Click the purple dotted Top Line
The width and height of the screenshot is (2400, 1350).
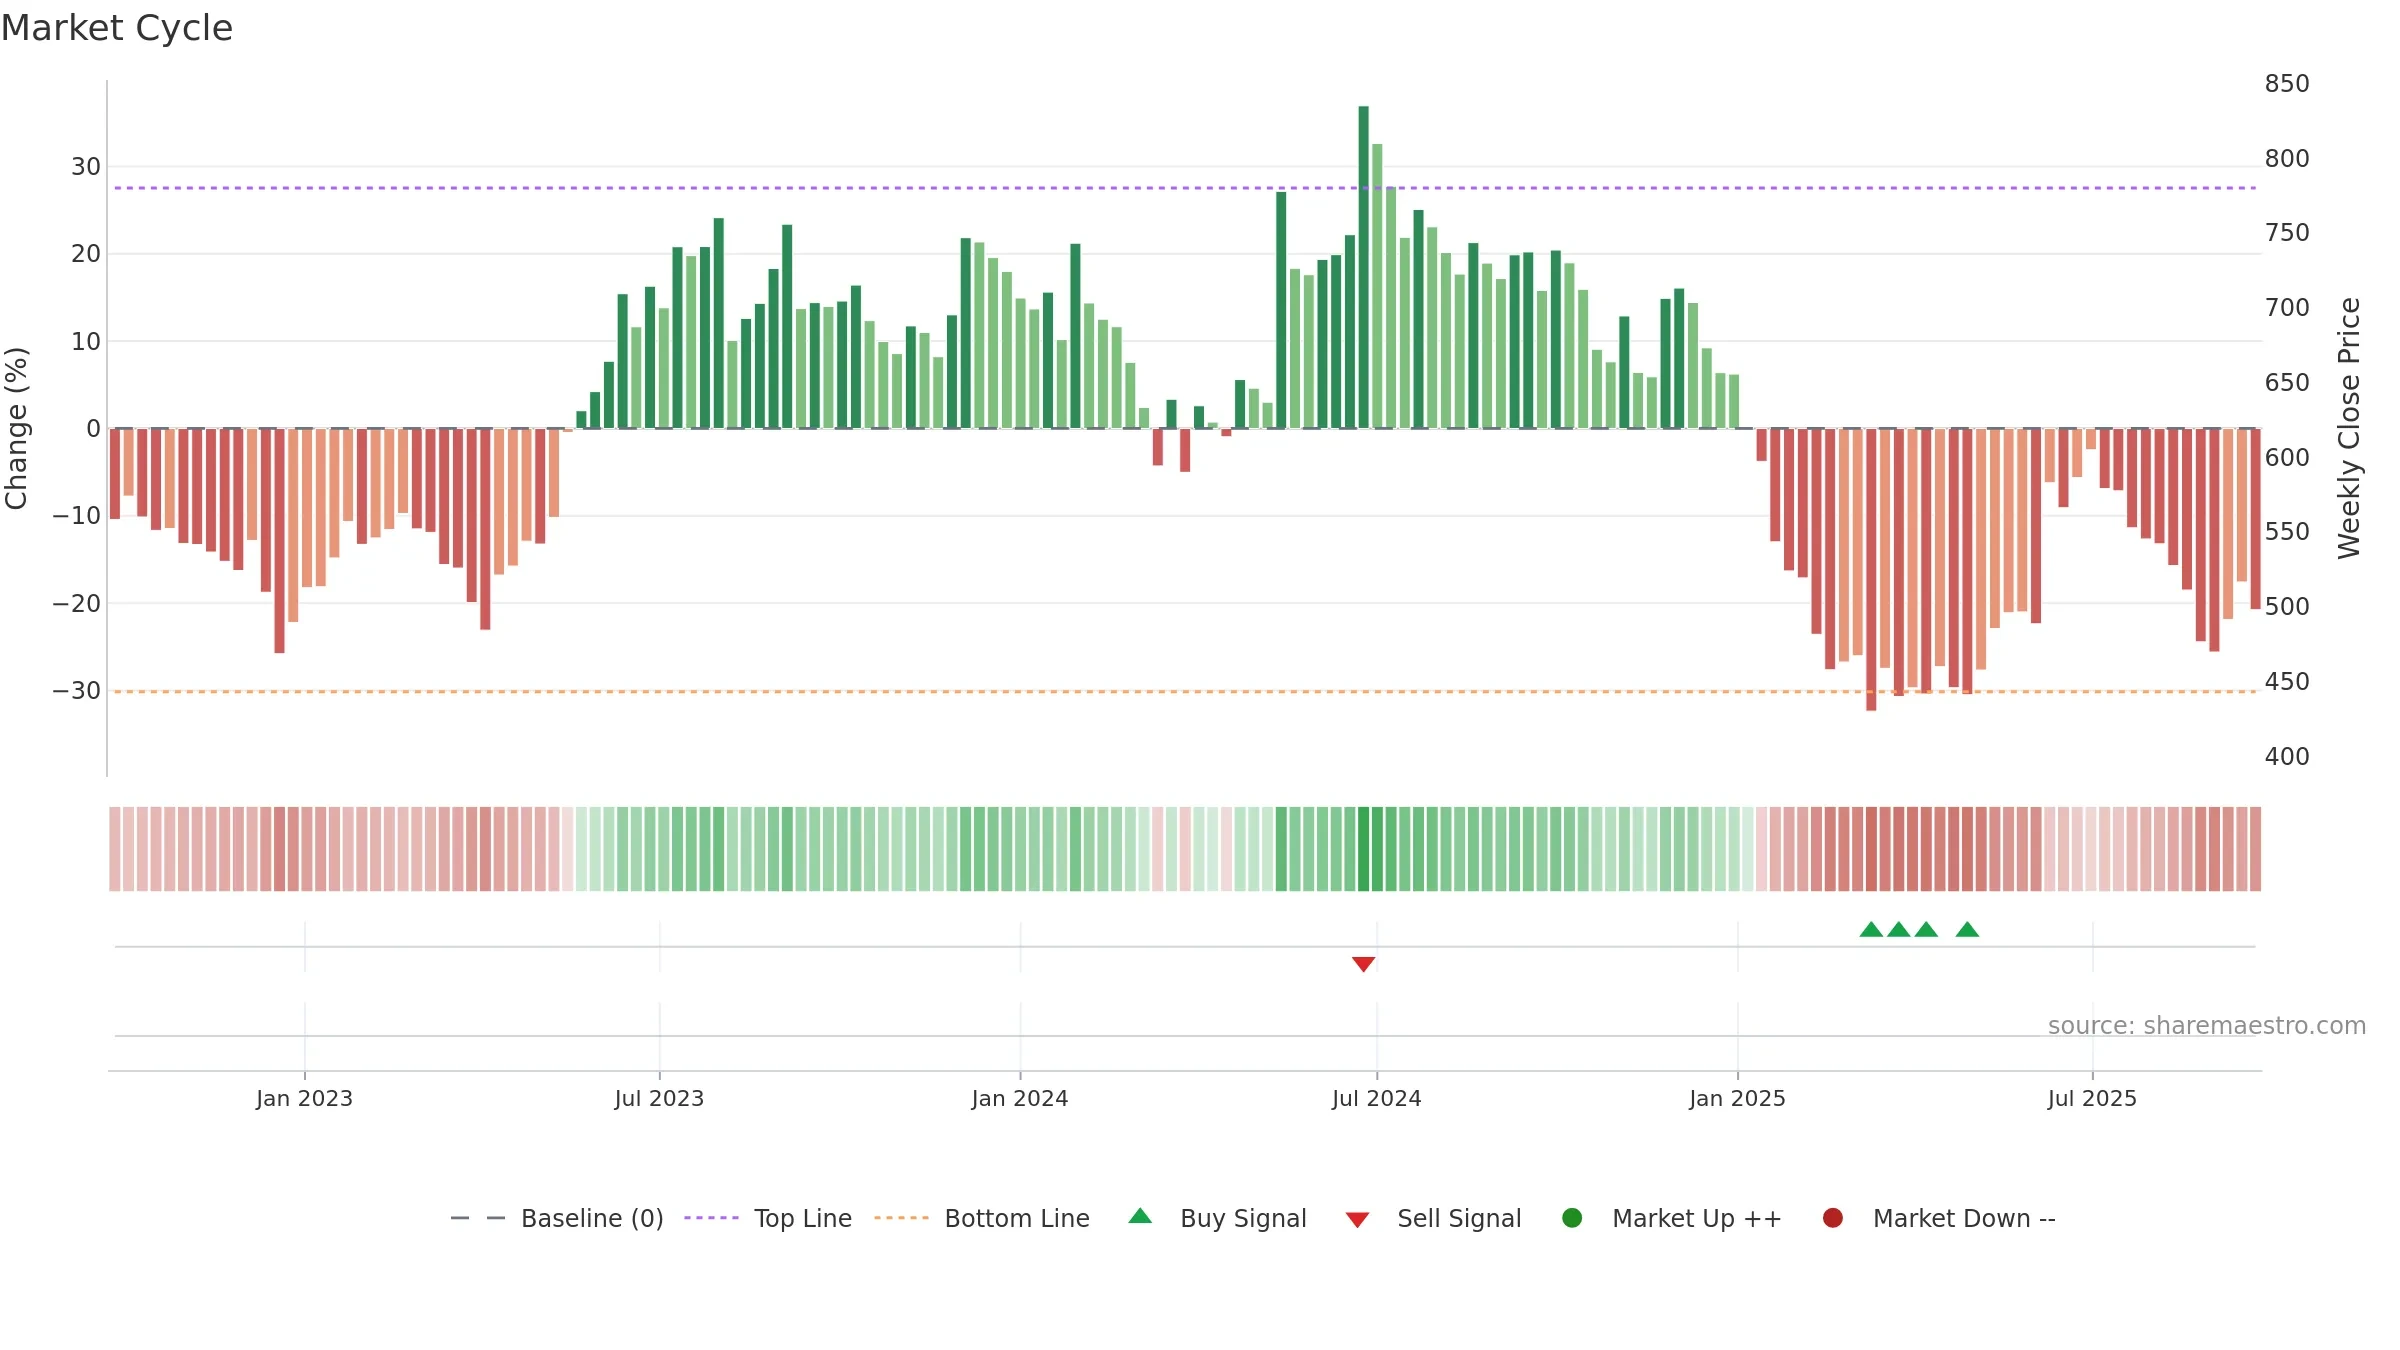point(1185,188)
